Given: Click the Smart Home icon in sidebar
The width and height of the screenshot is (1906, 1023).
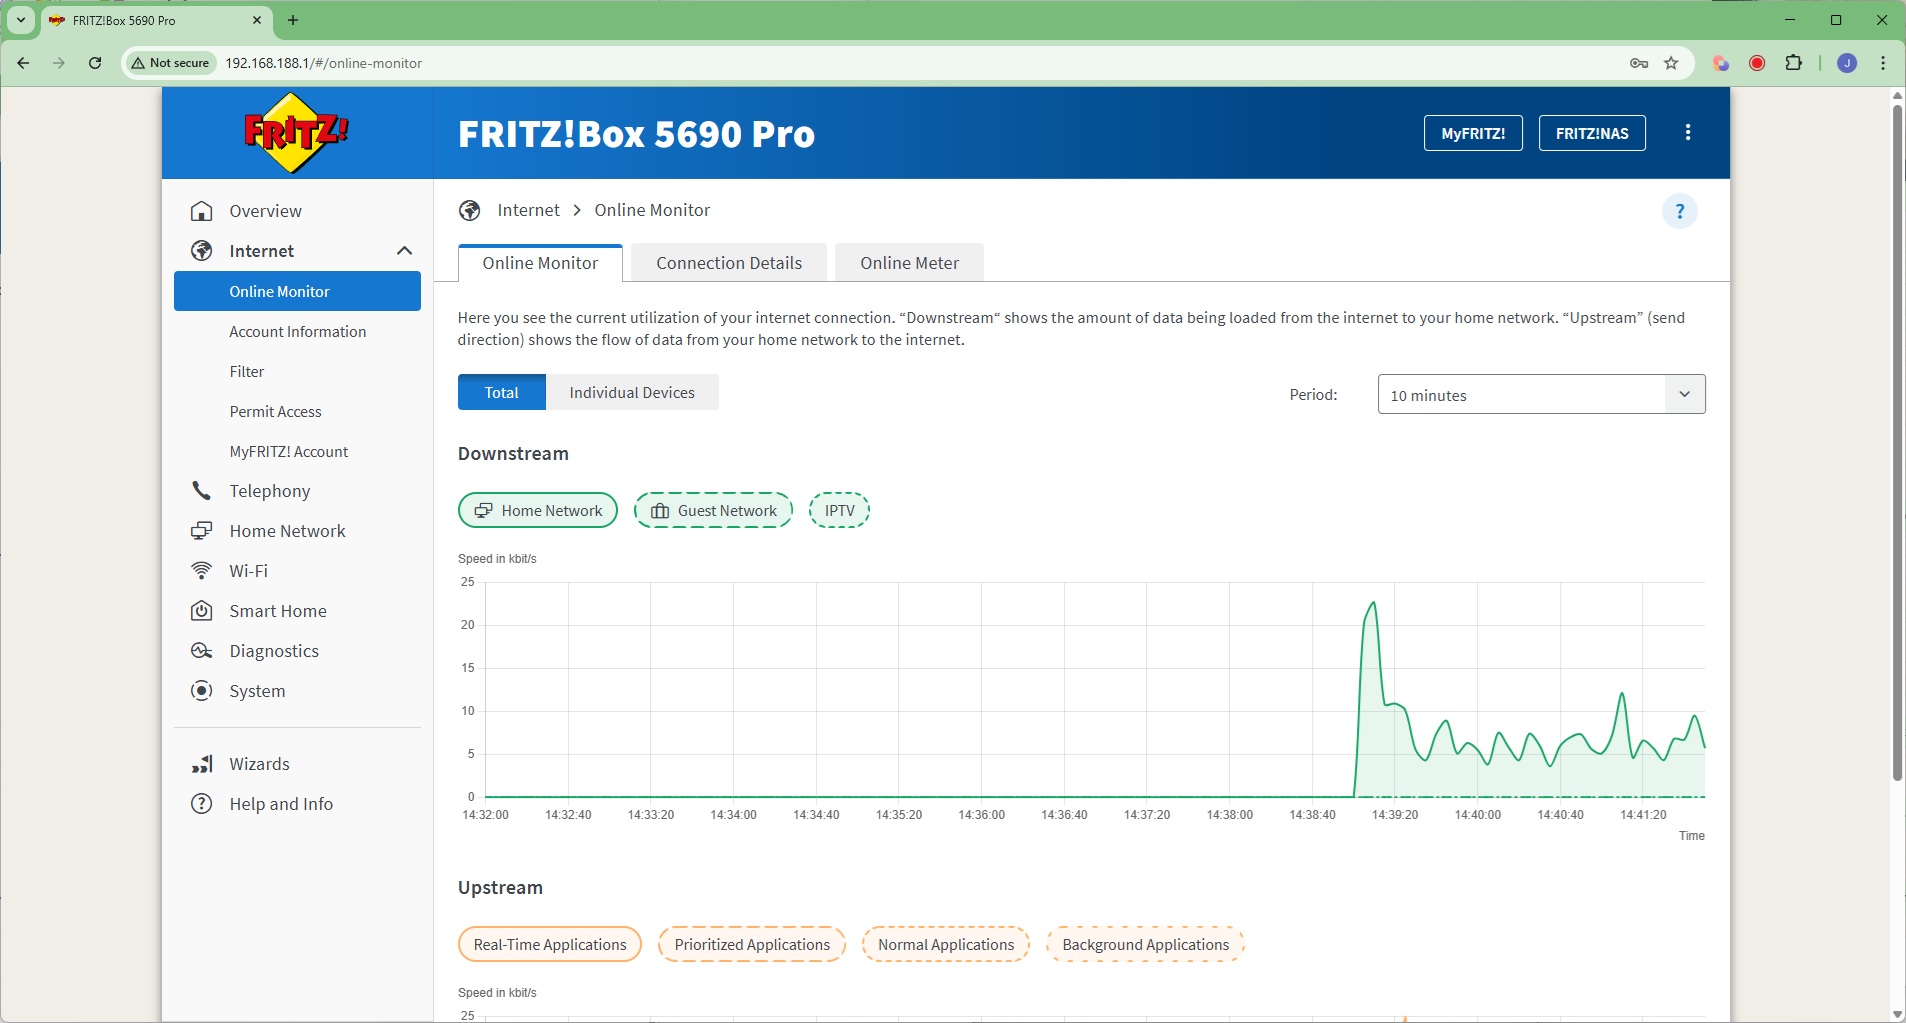Looking at the screenshot, I should [x=202, y=611].
